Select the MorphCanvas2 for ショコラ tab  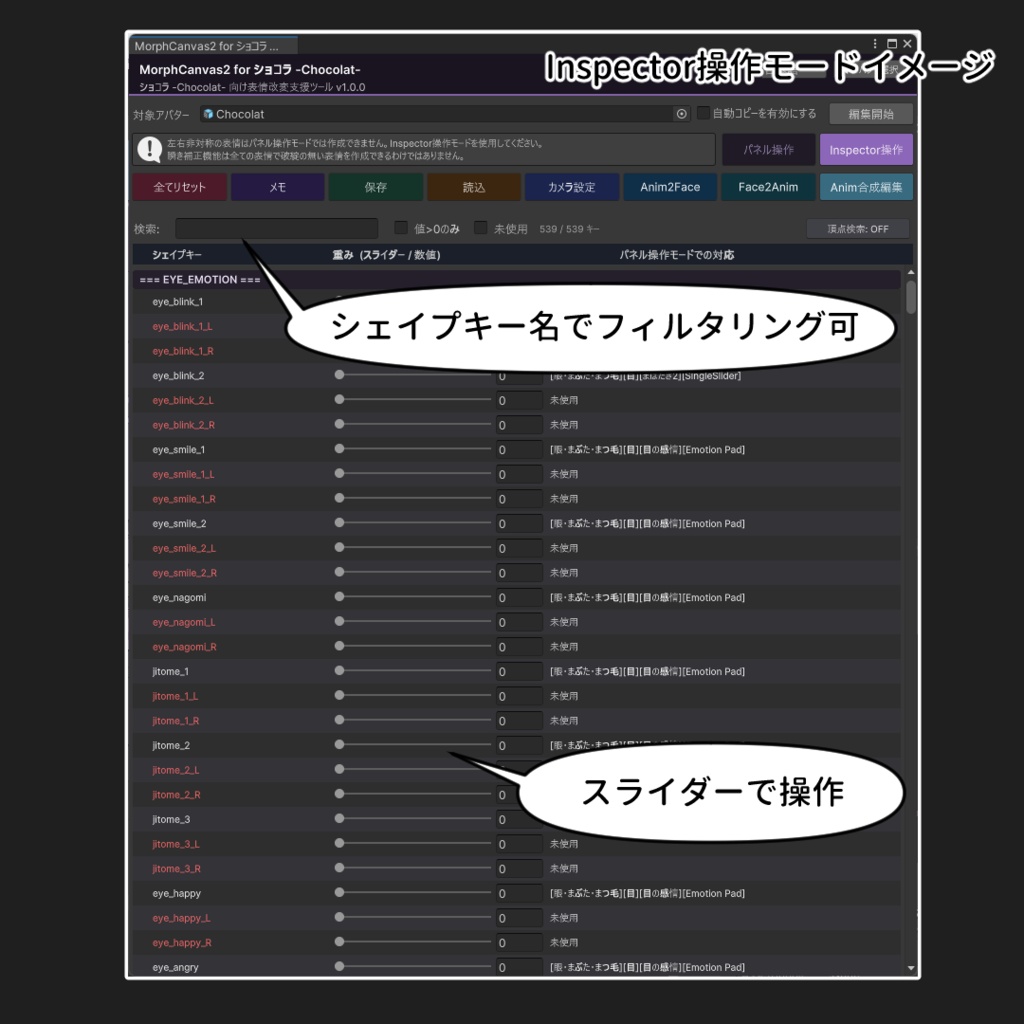click(x=212, y=46)
